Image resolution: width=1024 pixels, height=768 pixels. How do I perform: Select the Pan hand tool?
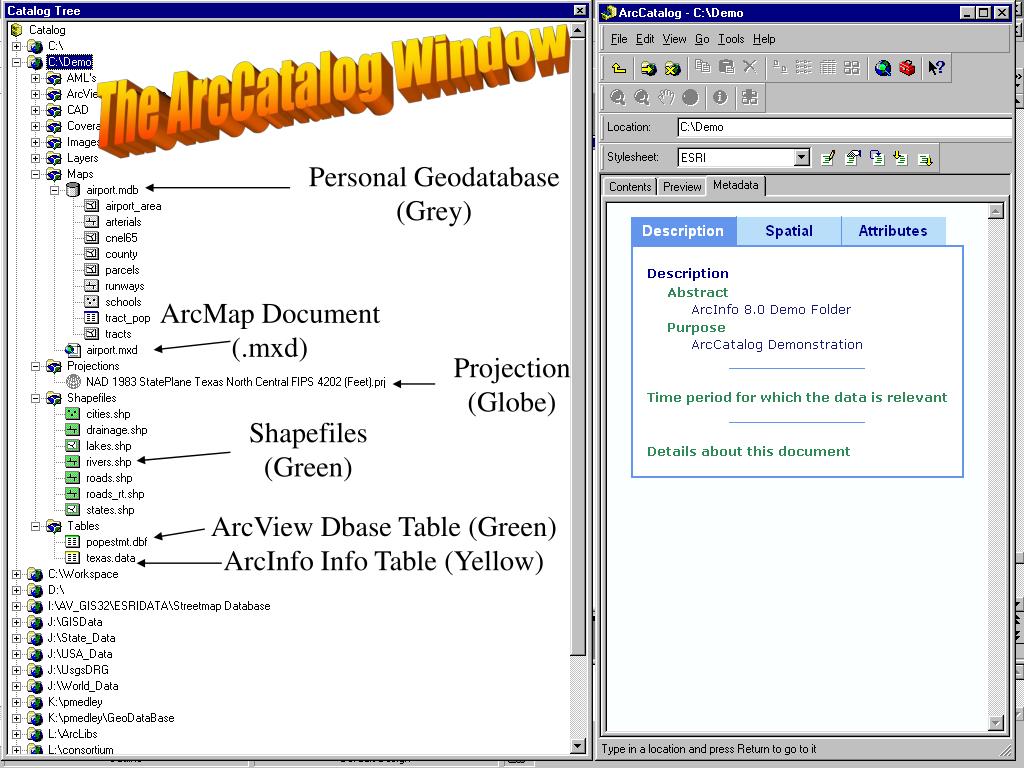(665, 98)
